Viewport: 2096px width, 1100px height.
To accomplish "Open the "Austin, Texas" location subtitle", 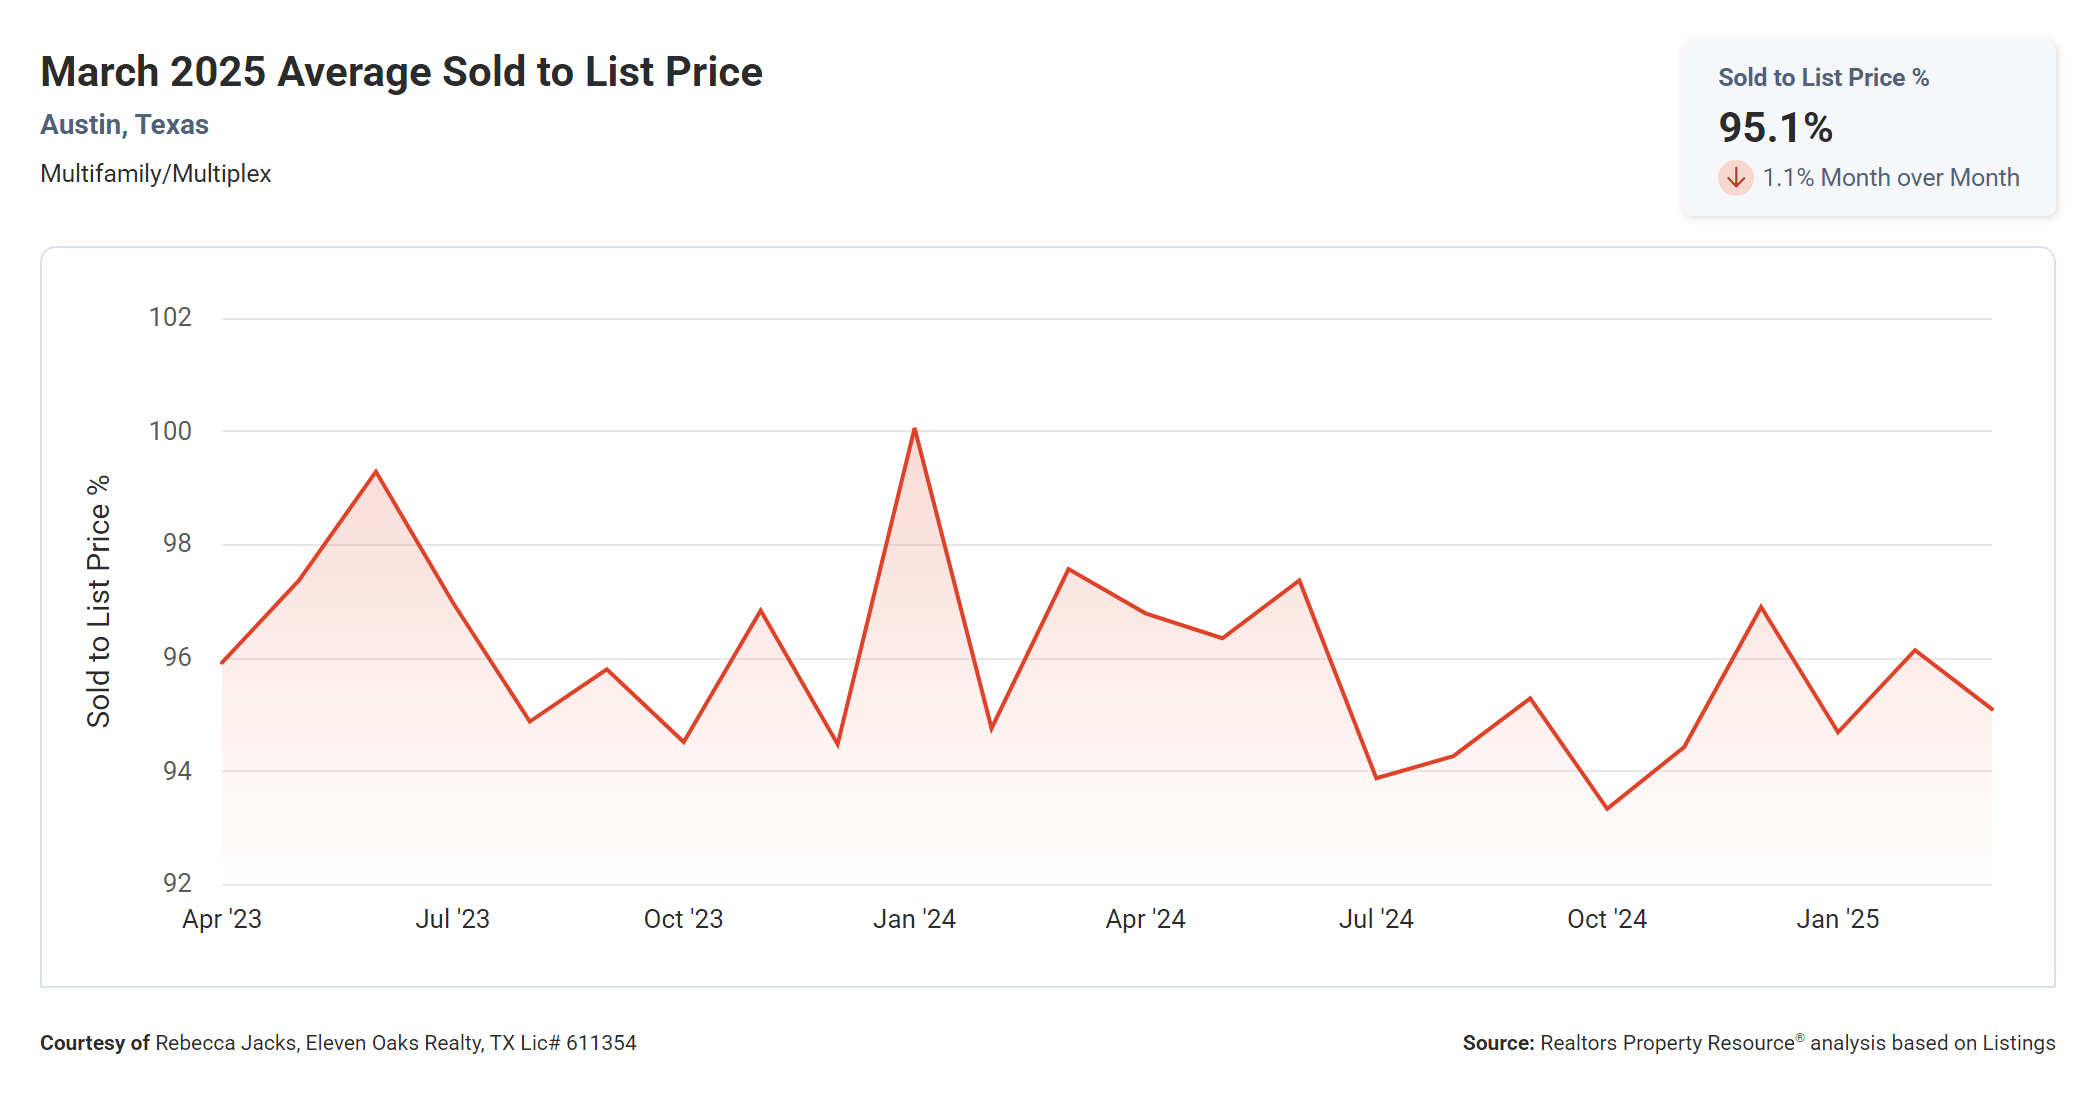I will coord(124,125).
